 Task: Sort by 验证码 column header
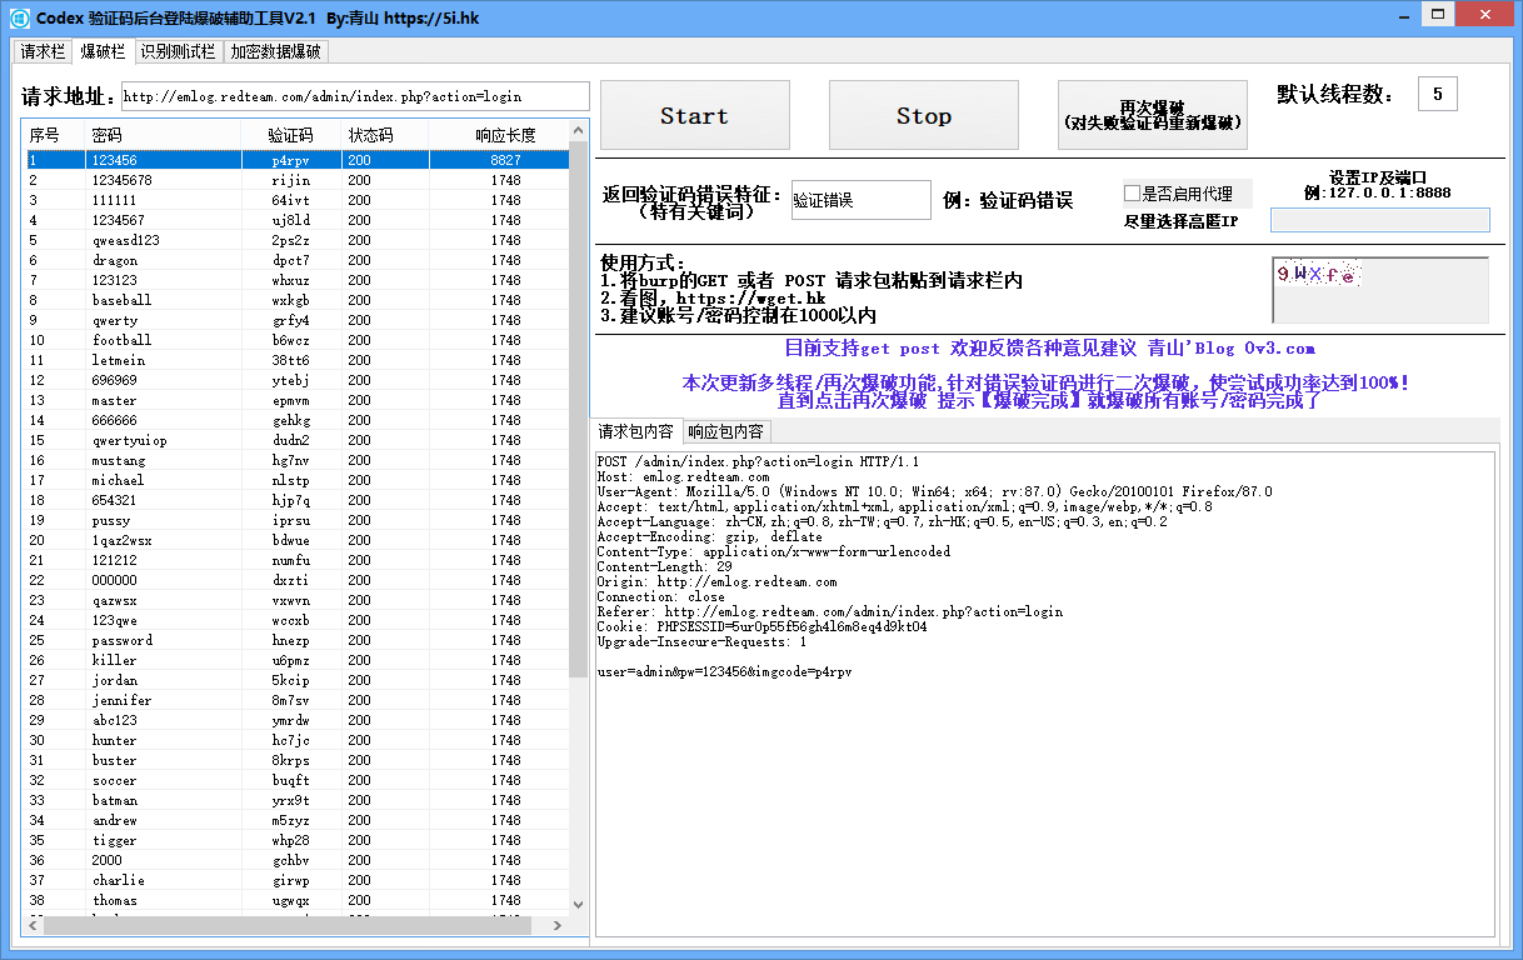coord(291,135)
